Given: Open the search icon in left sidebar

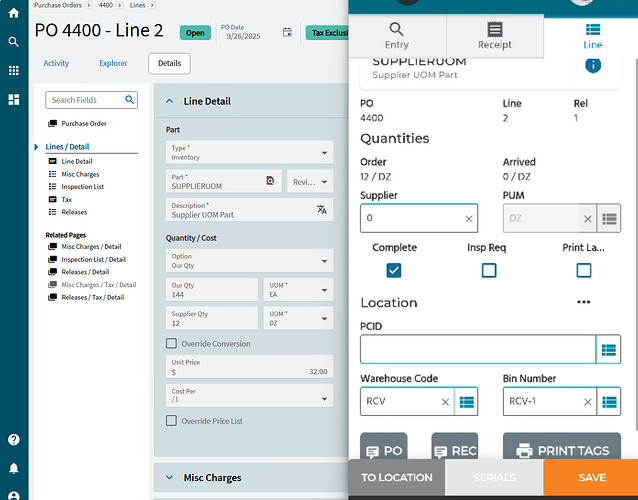Looking at the screenshot, I should [x=14, y=42].
